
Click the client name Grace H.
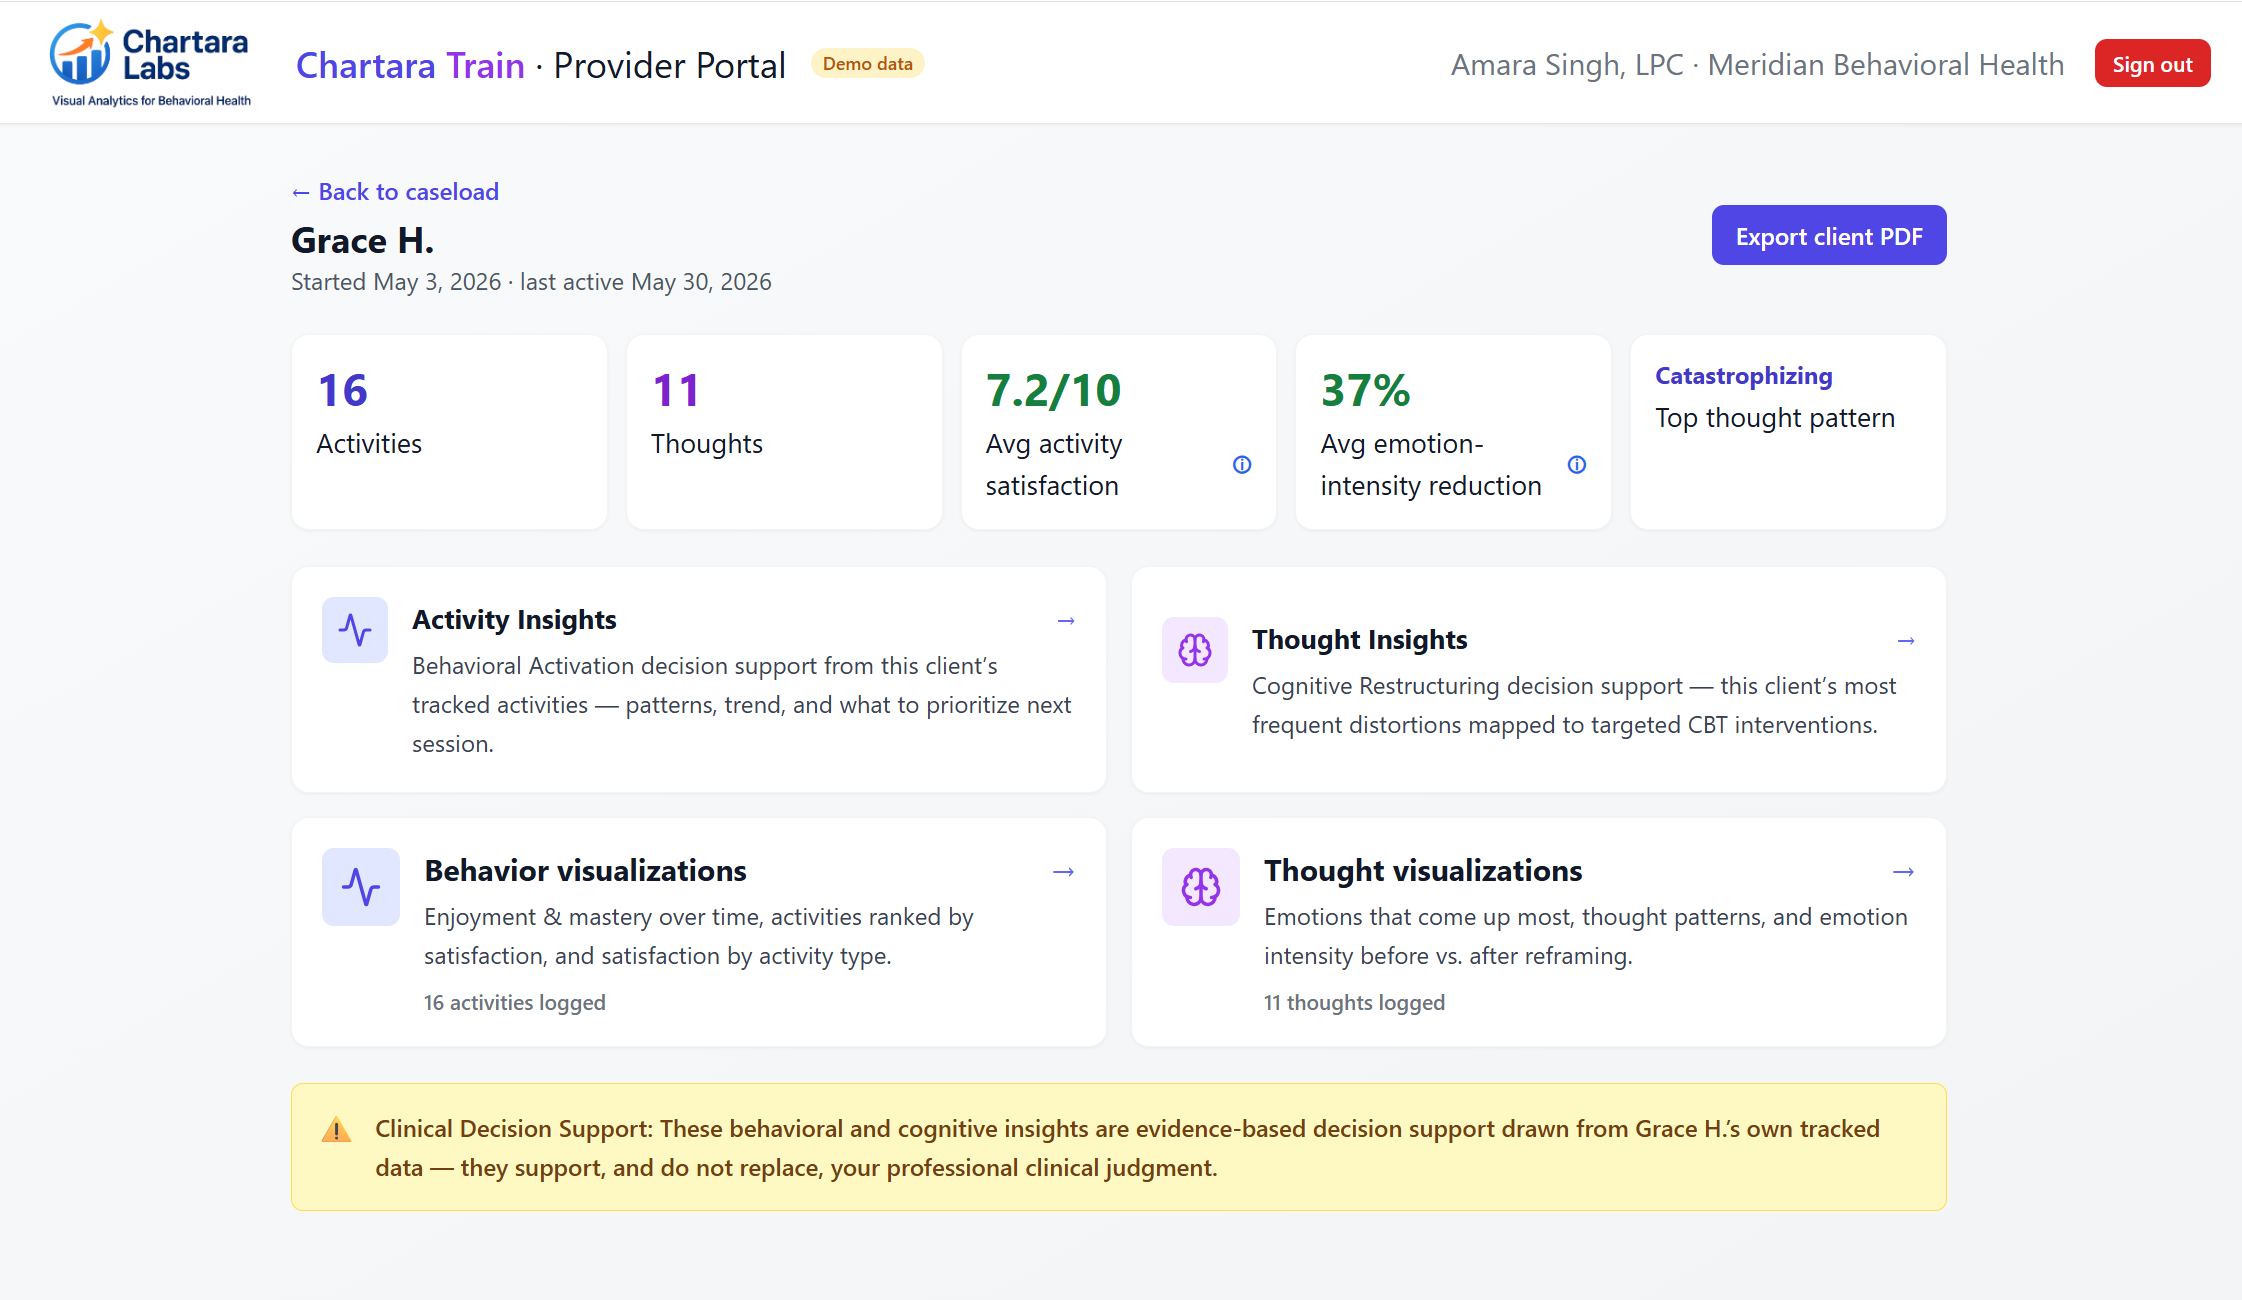[362, 241]
